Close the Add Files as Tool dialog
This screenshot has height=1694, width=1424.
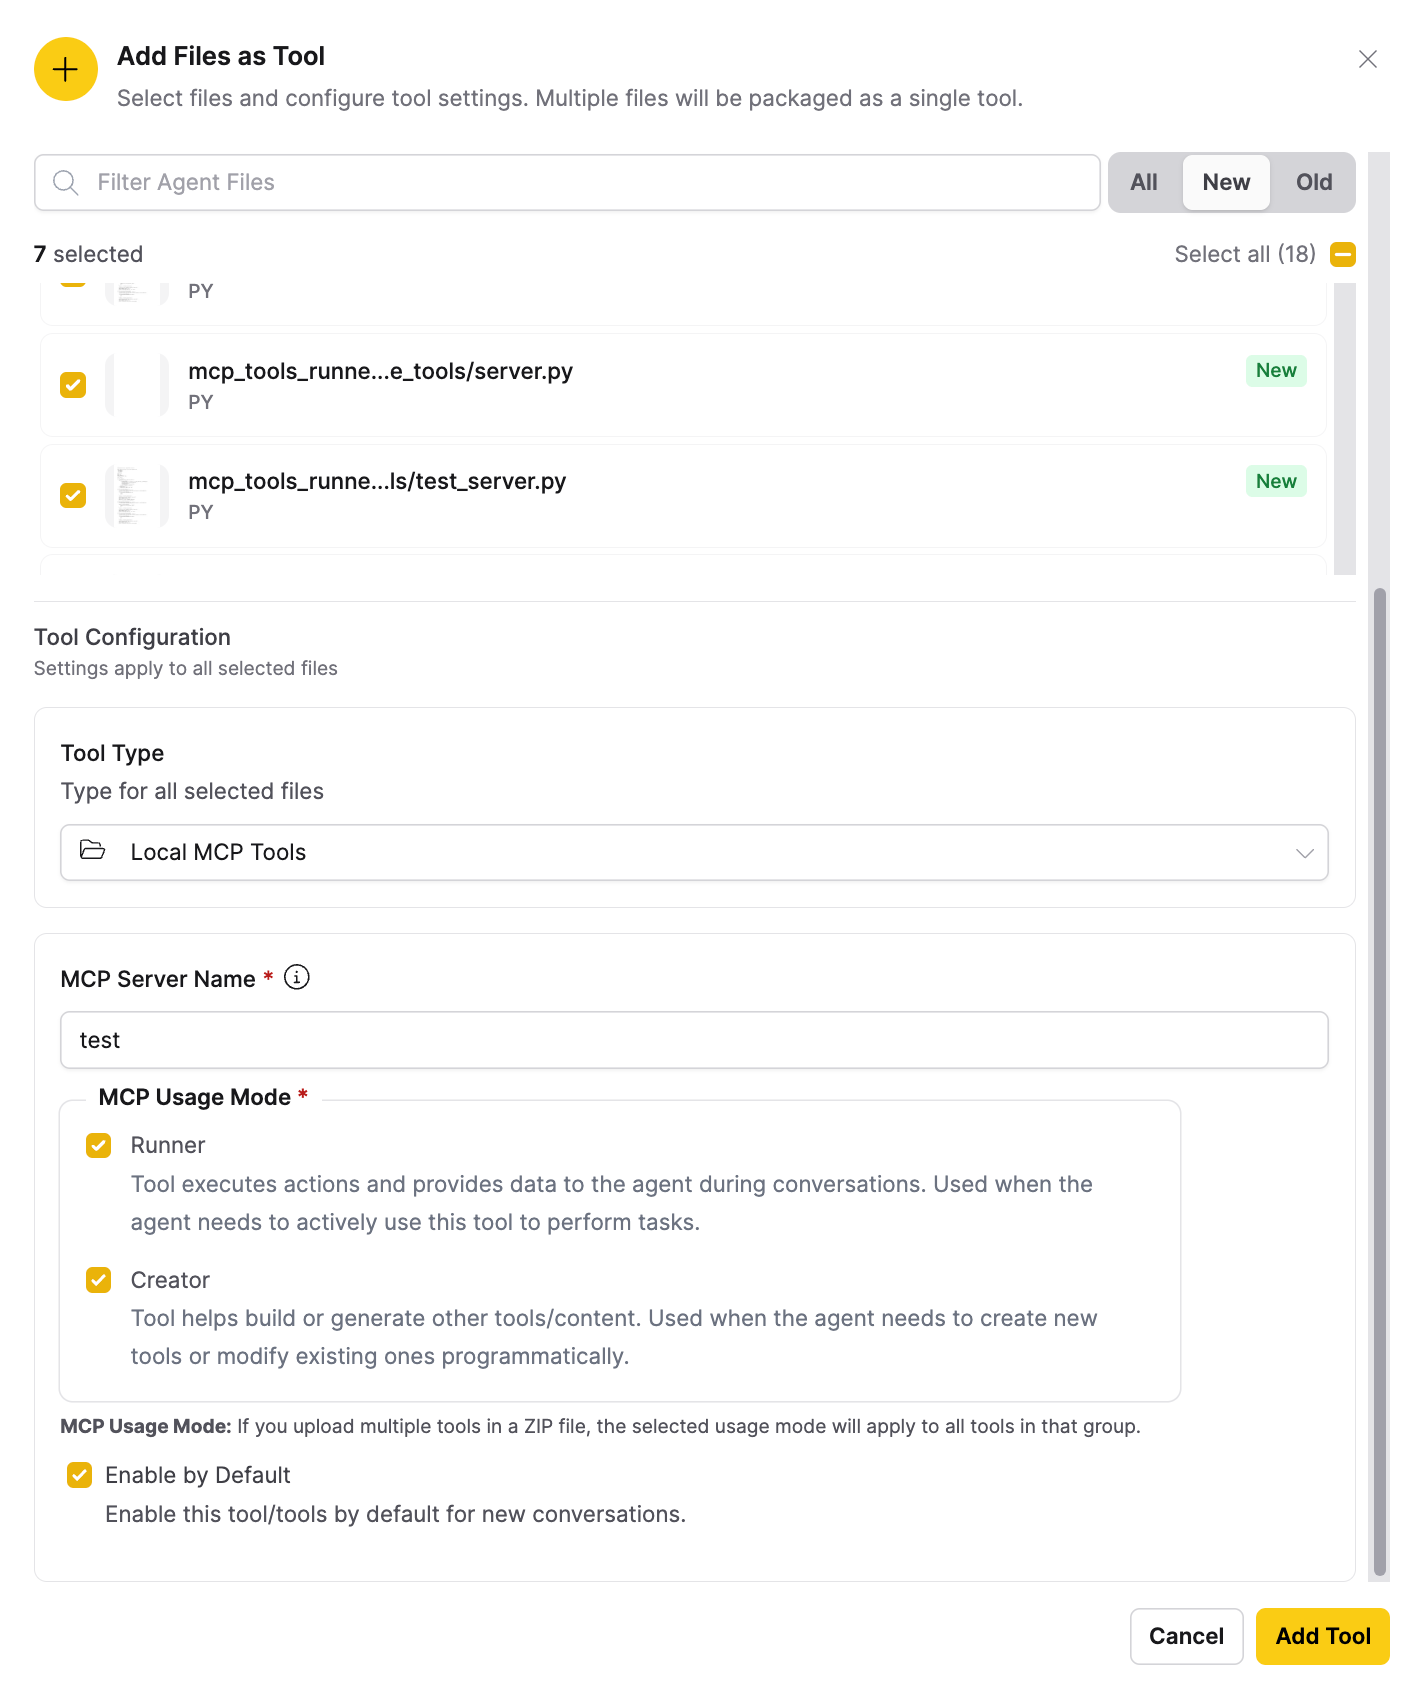tap(1367, 59)
